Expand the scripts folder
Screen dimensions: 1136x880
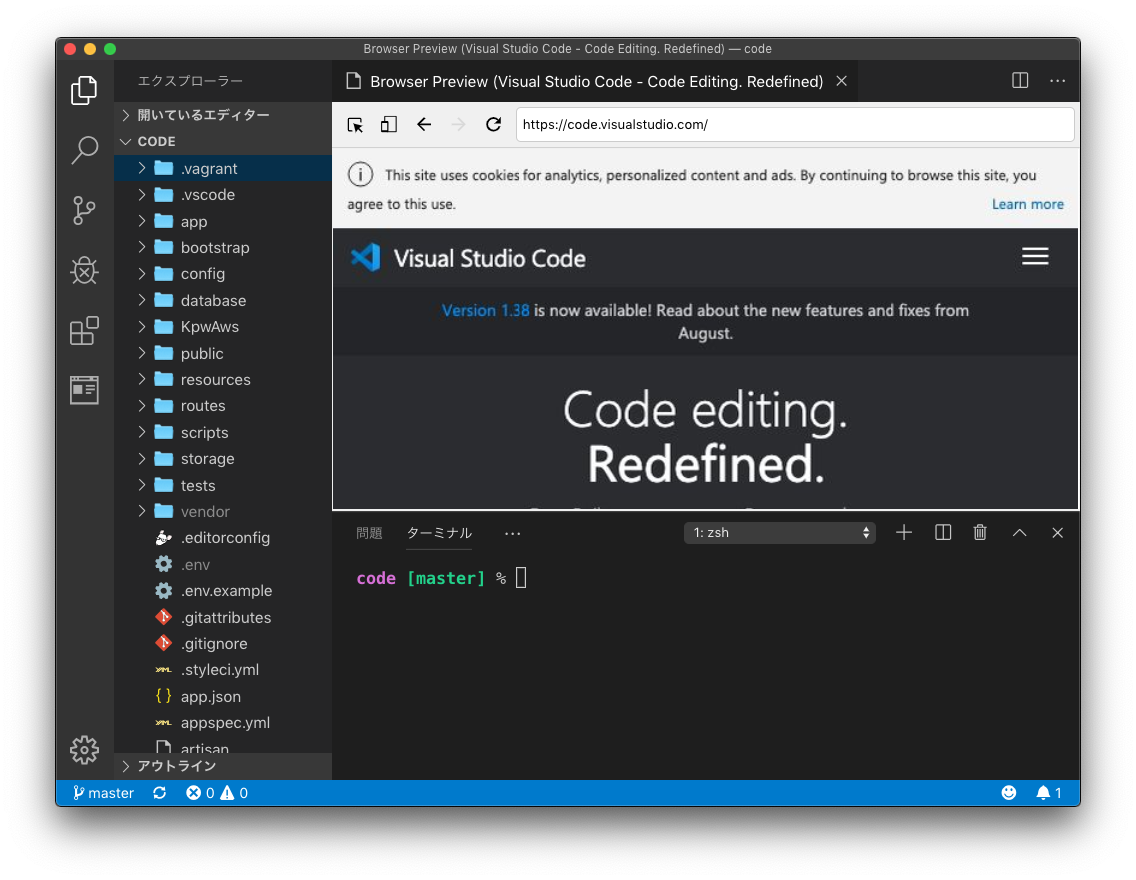pos(223,432)
